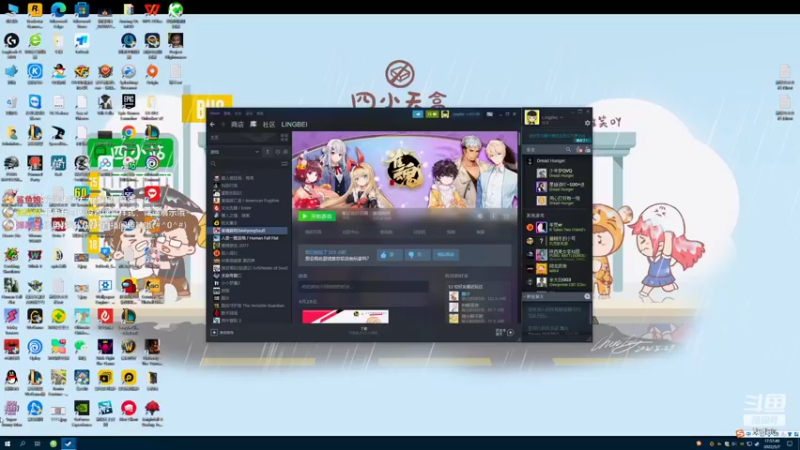The image size is (800, 450).
Task: Select American Fugitive in library list
Action: (250, 201)
